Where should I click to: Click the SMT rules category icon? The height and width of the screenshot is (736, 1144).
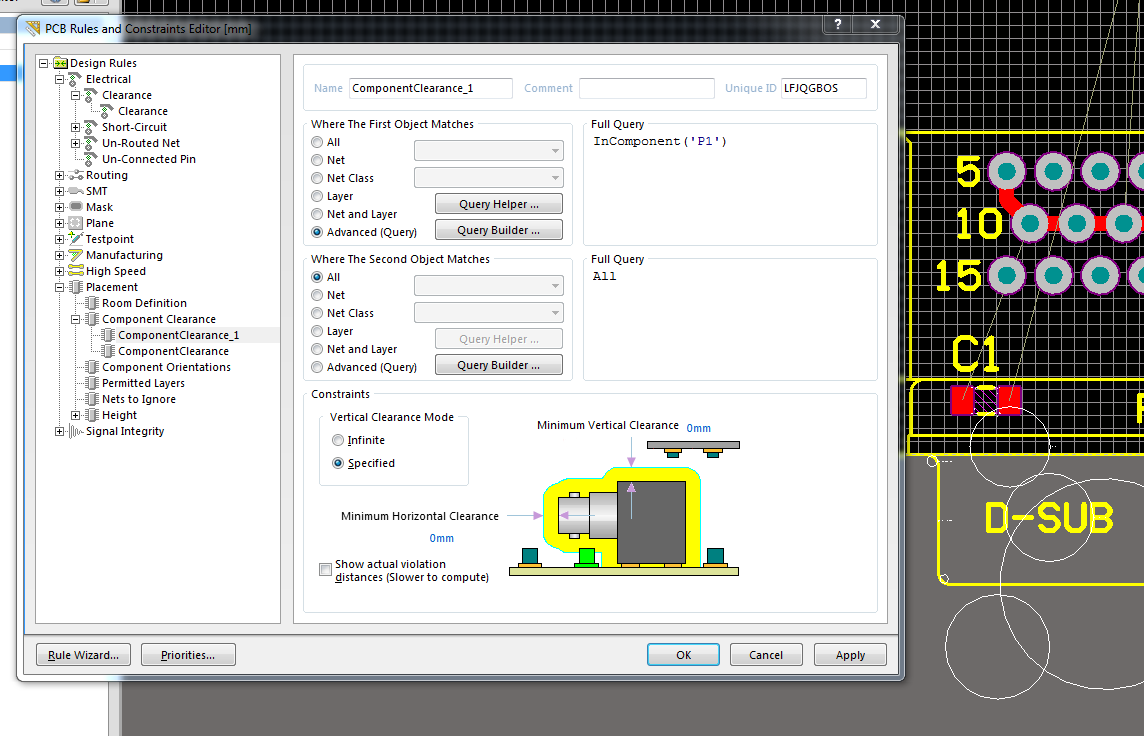[x=75, y=191]
